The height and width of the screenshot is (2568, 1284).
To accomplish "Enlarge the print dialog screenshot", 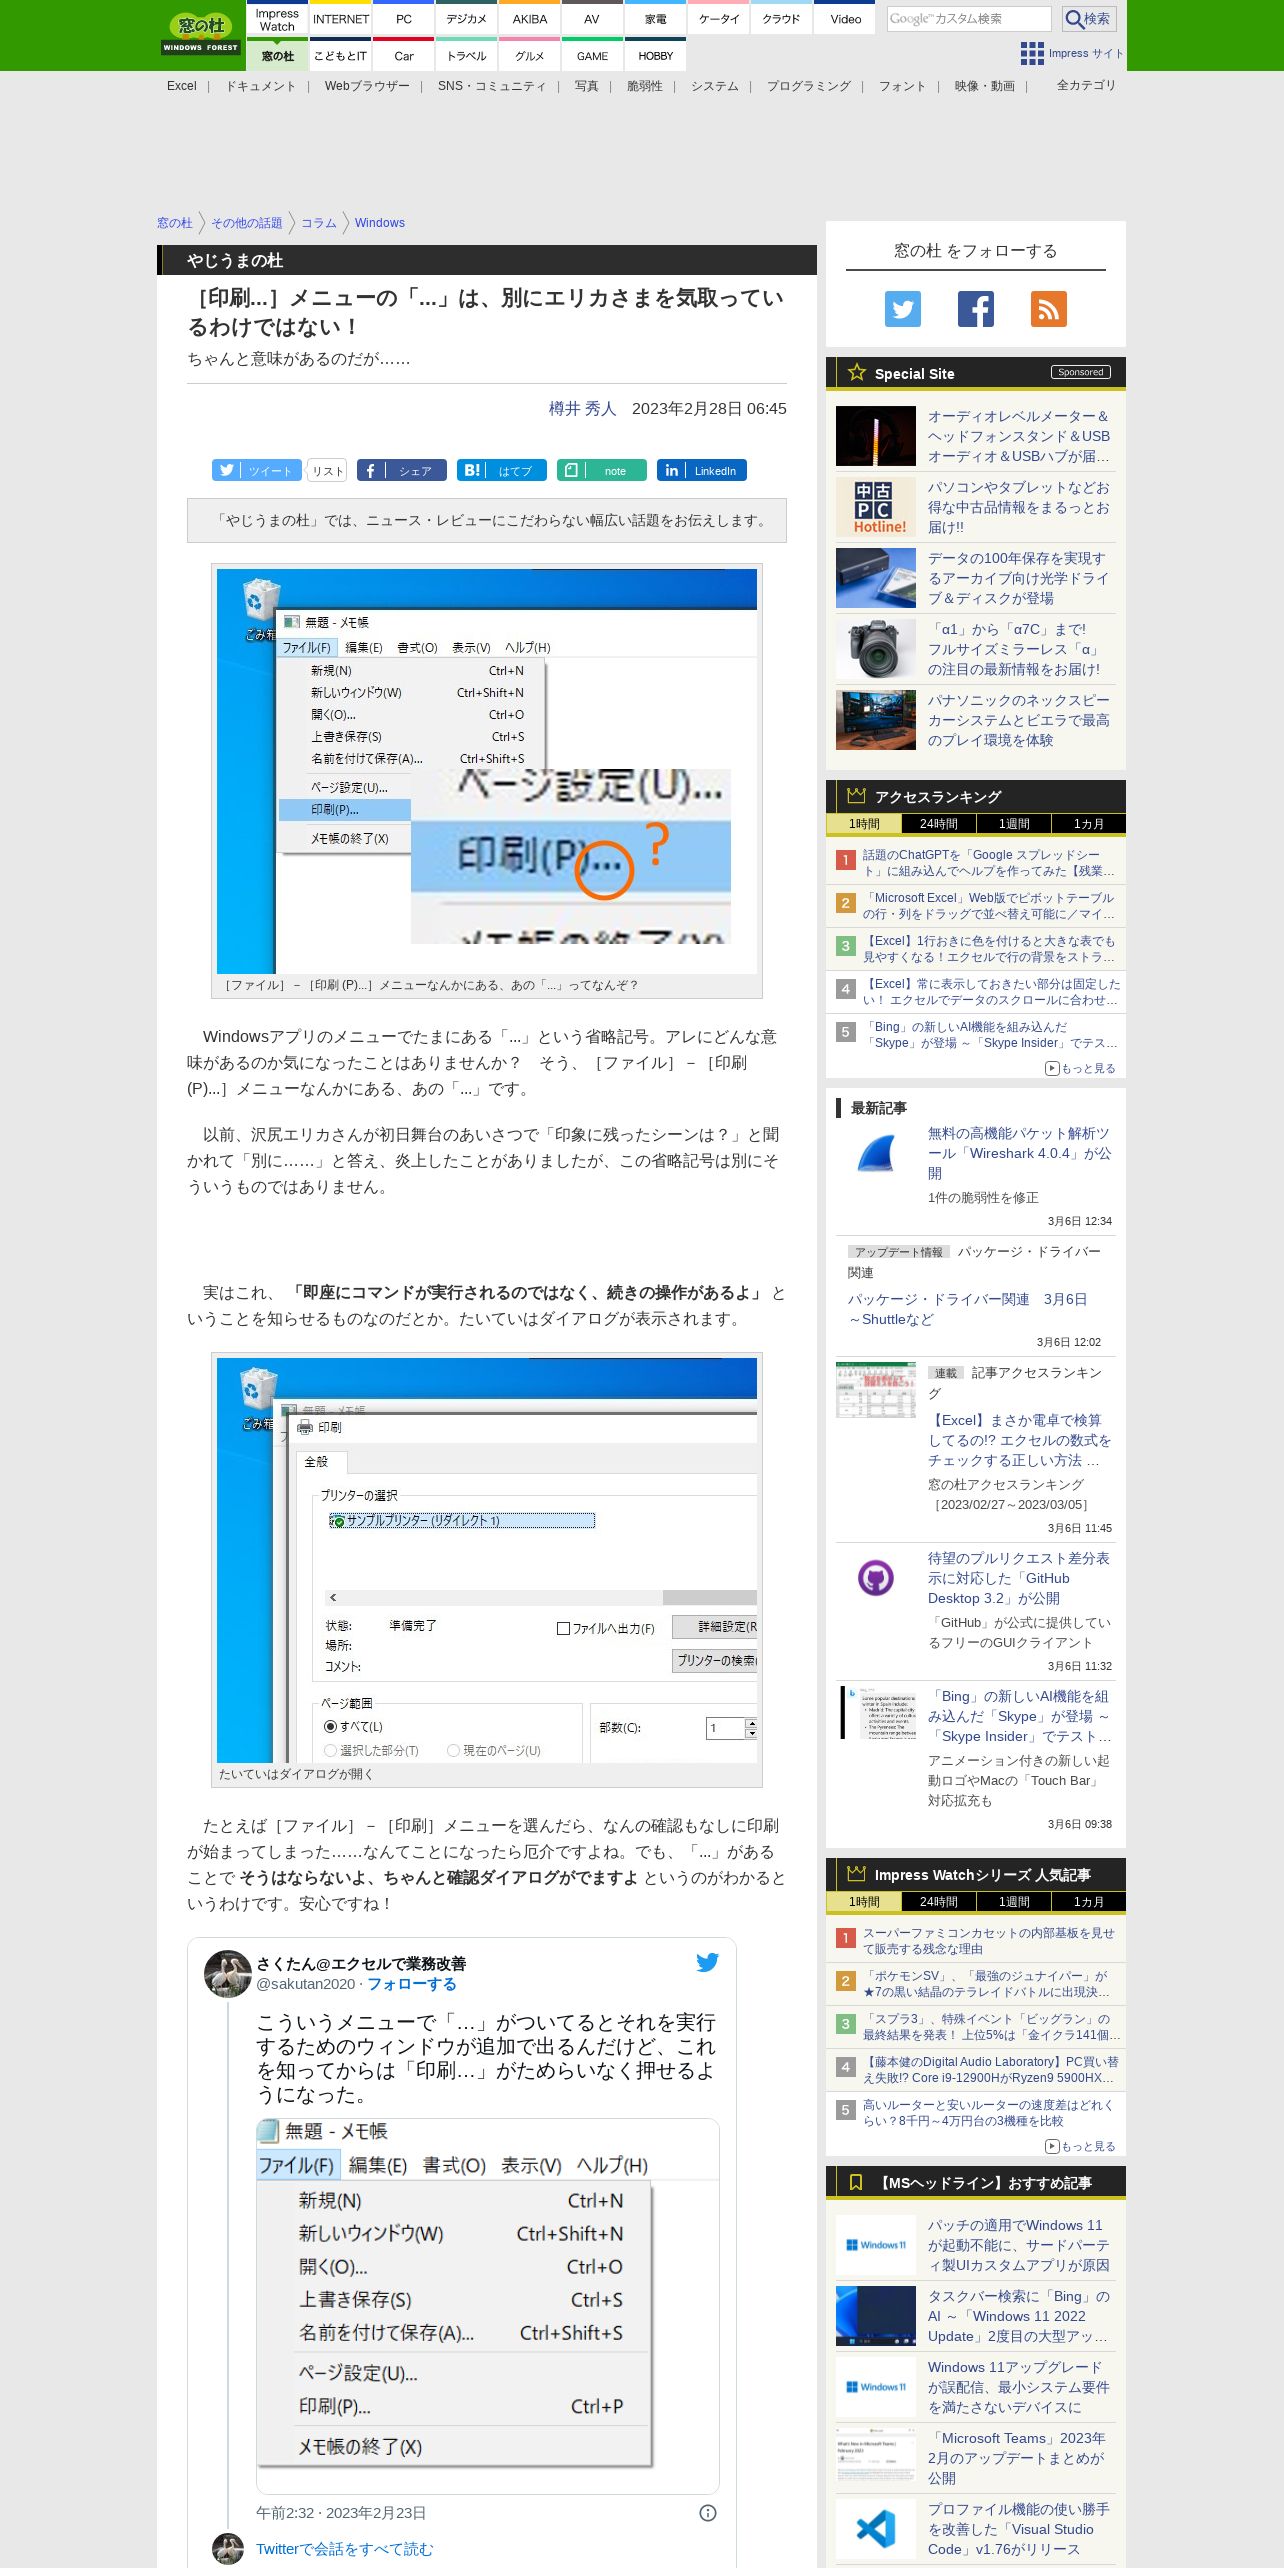I will click(487, 1560).
